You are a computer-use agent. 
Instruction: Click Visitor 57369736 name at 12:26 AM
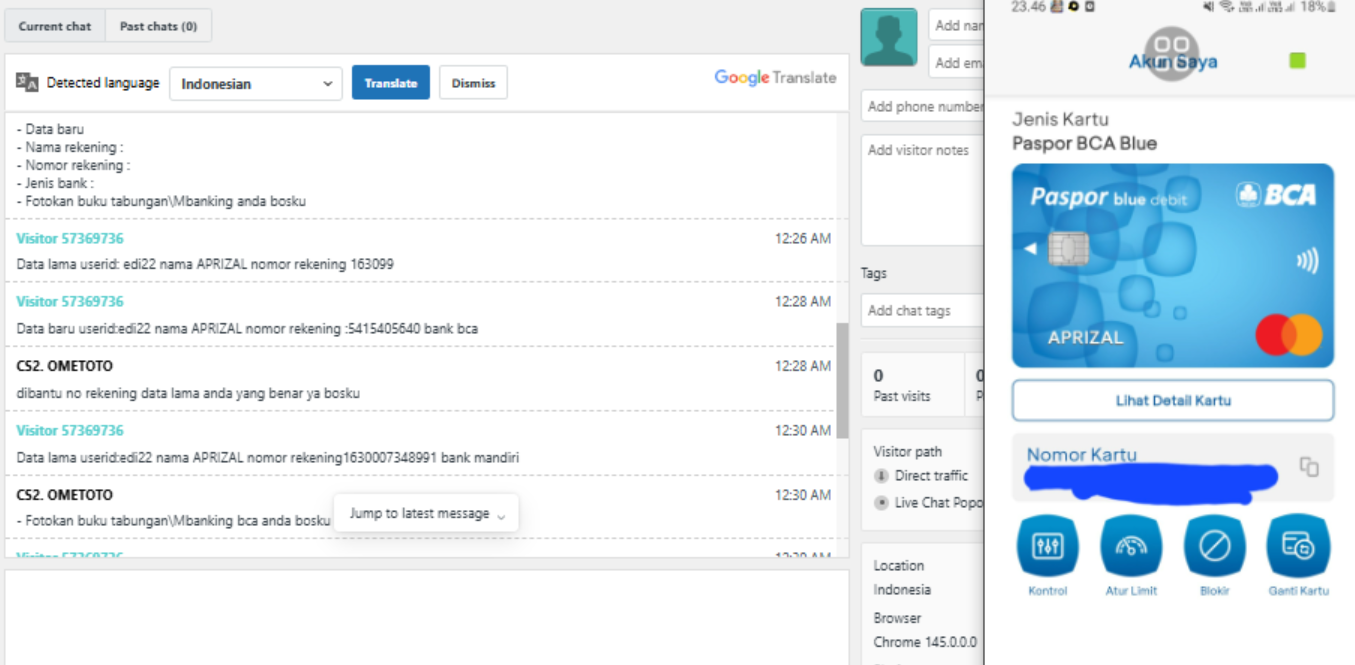pos(70,238)
